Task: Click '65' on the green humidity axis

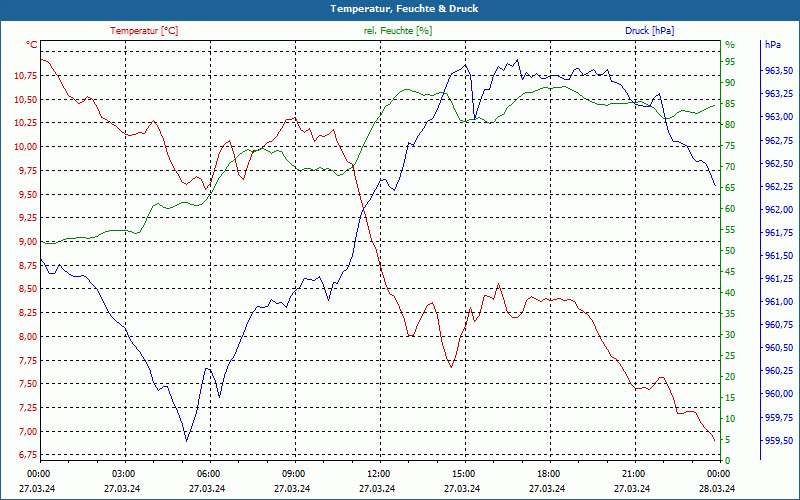Action: tap(730, 188)
